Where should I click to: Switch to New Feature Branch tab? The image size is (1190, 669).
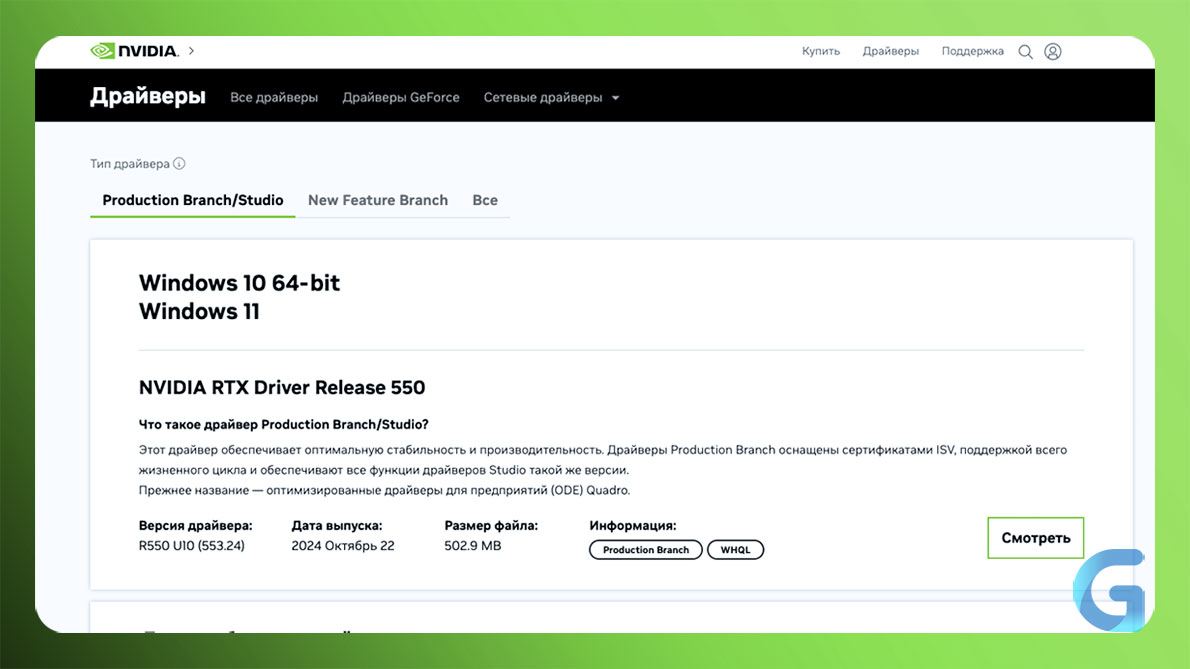[x=378, y=200]
